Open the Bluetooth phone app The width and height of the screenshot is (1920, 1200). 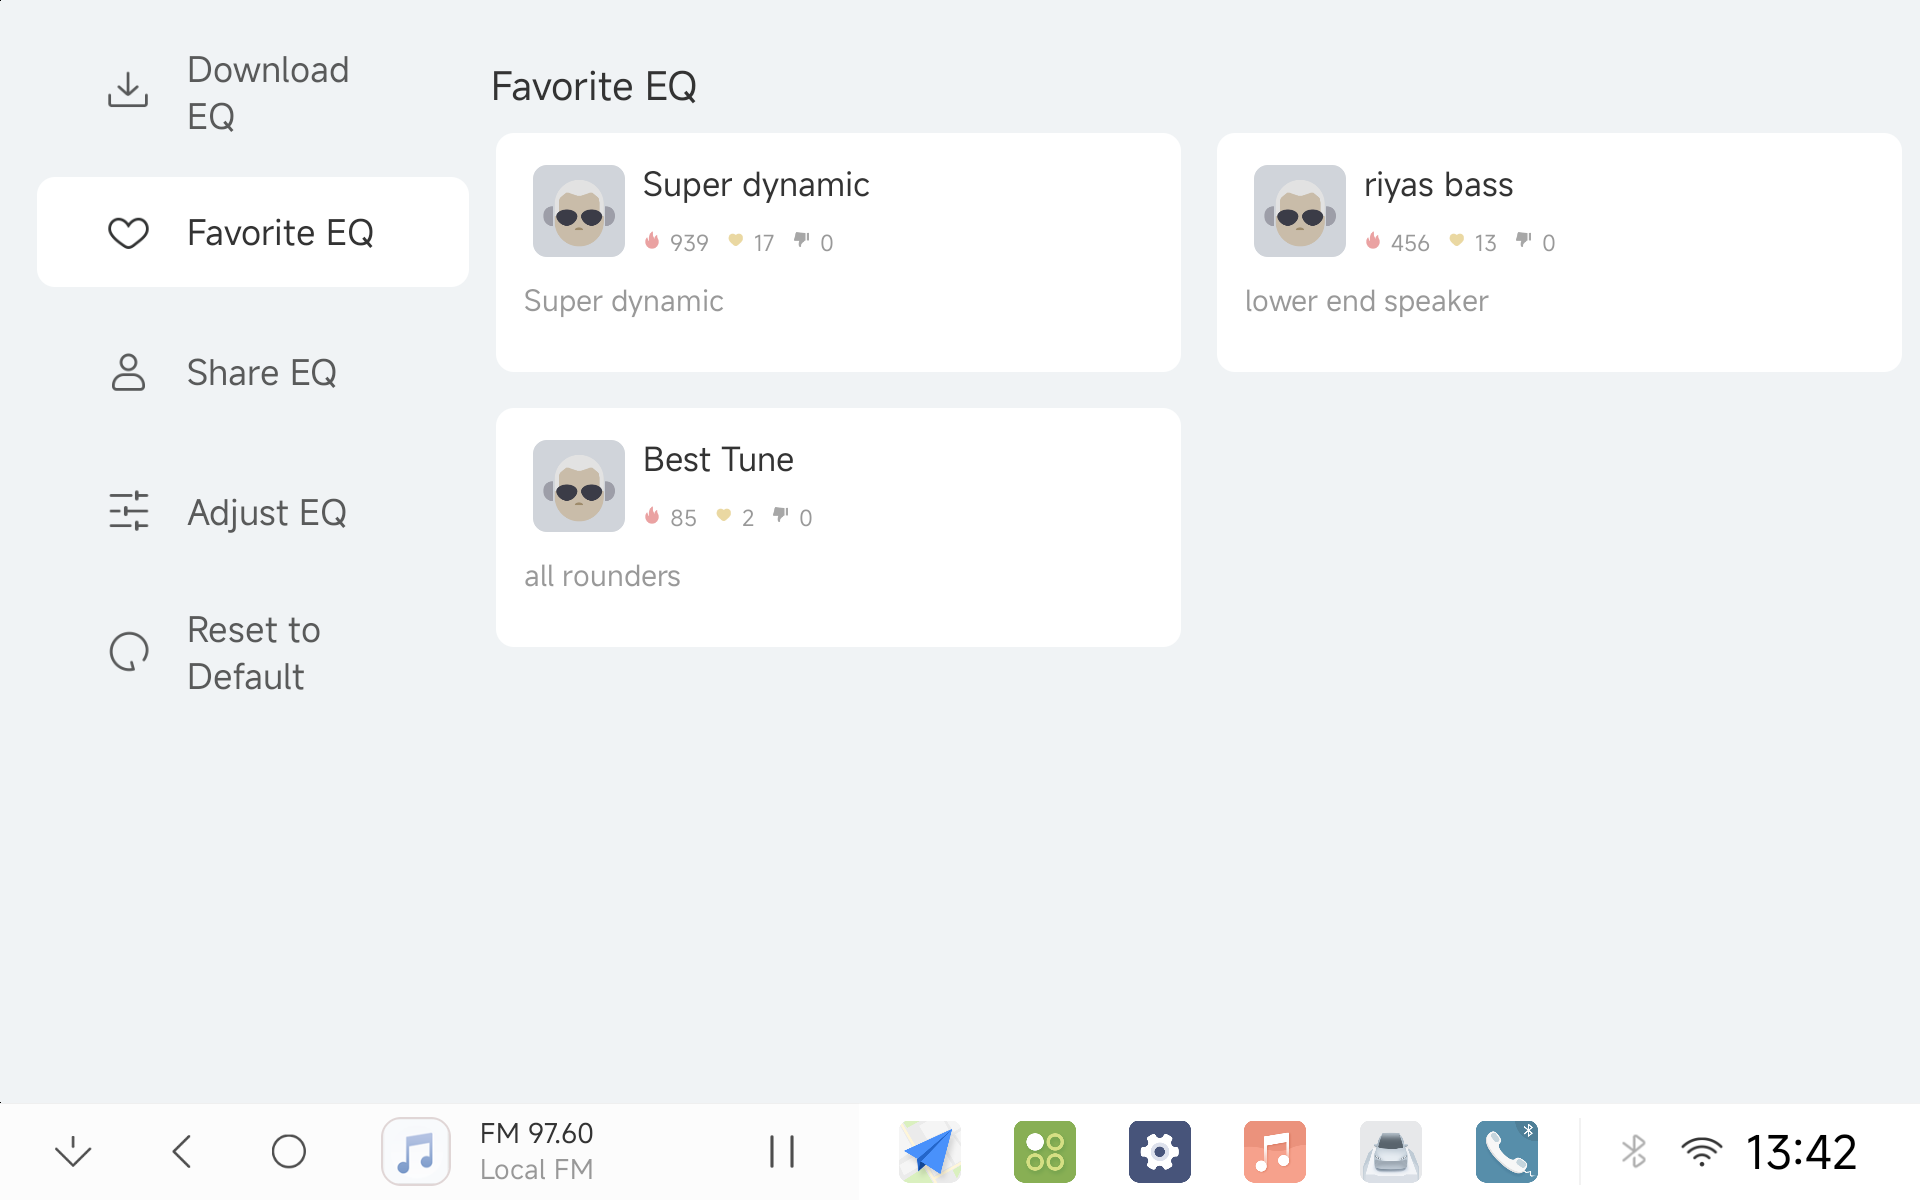[x=1506, y=1152]
